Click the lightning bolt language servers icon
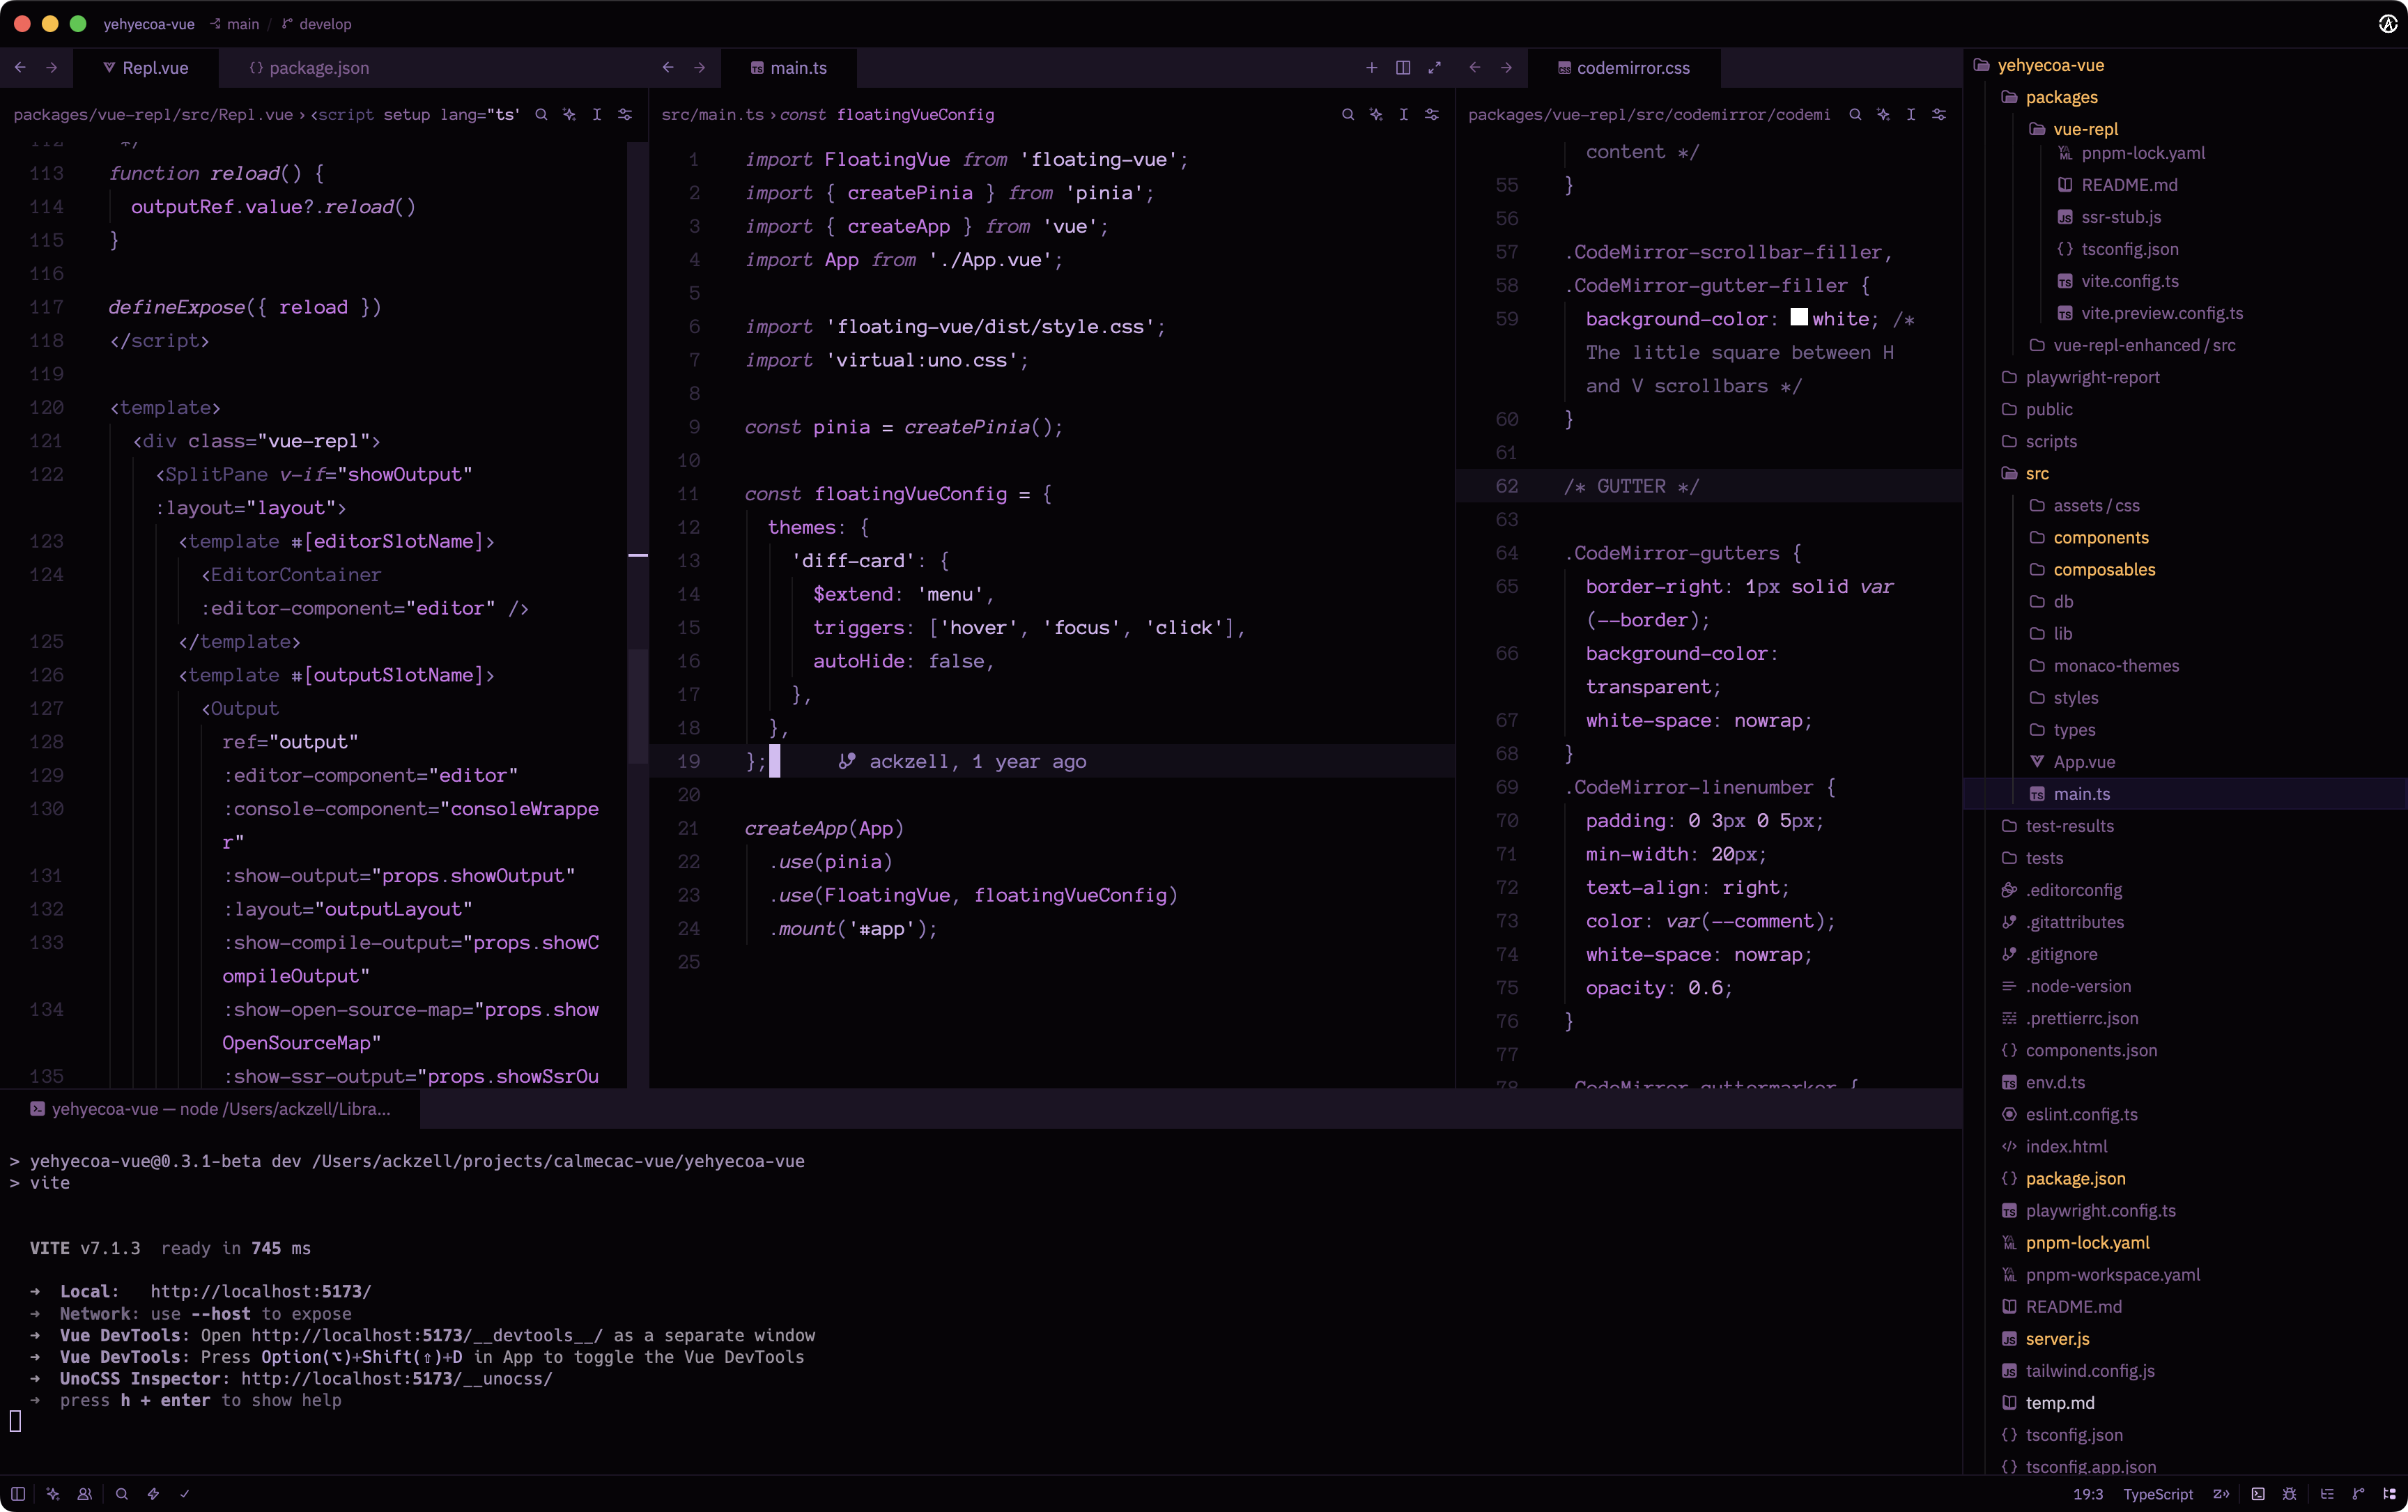The image size is (2408, 1512). [x=153, y=1494]
